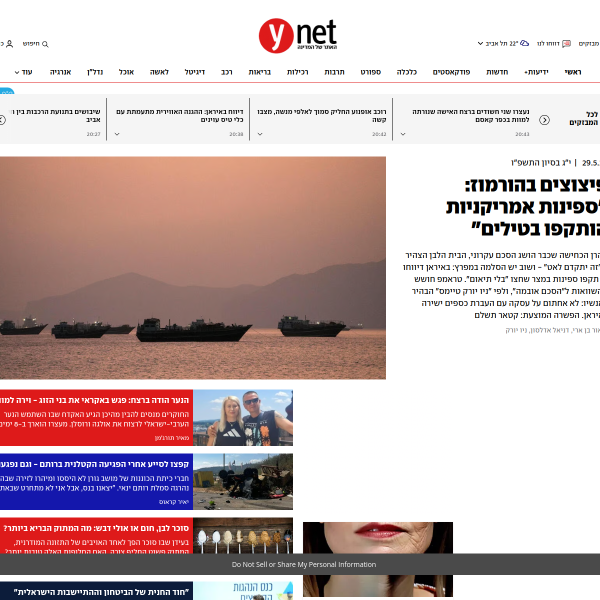Viewport: 600px width, 600px height.
Task: Click the couple photo thumbnail
Action: coord(243,417)
